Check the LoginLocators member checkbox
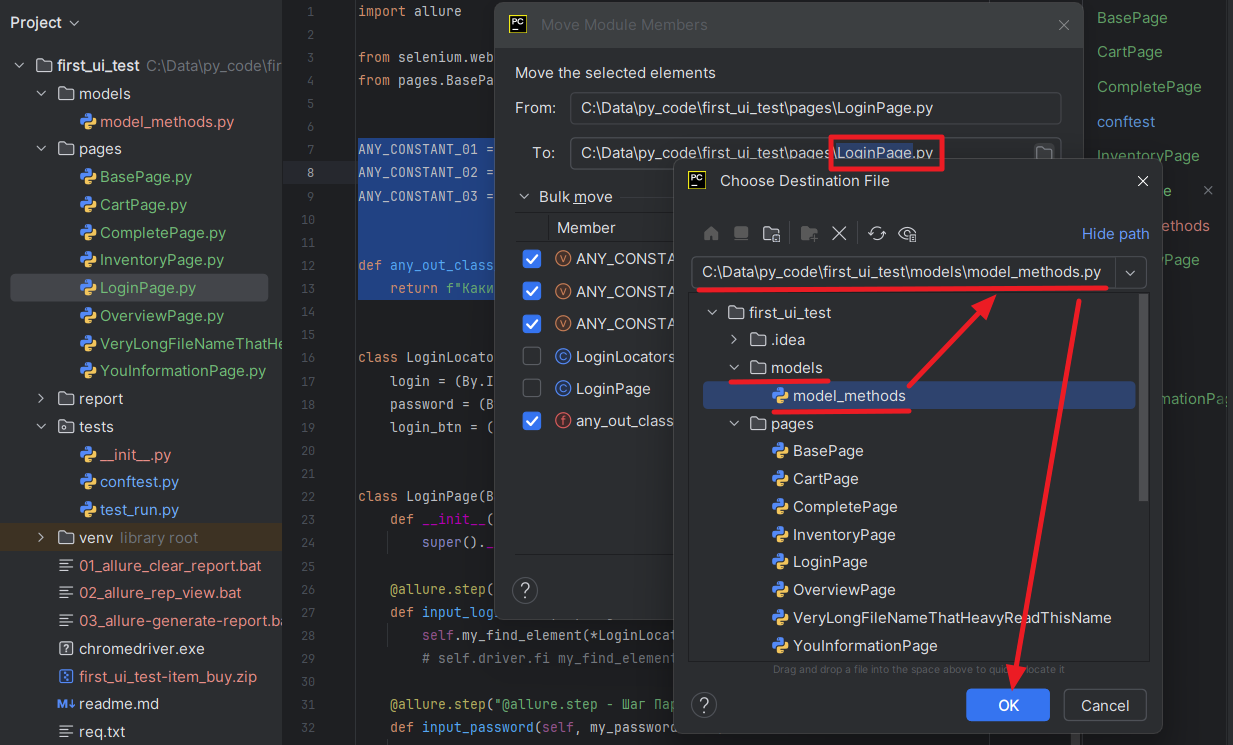 coord(532,356)
